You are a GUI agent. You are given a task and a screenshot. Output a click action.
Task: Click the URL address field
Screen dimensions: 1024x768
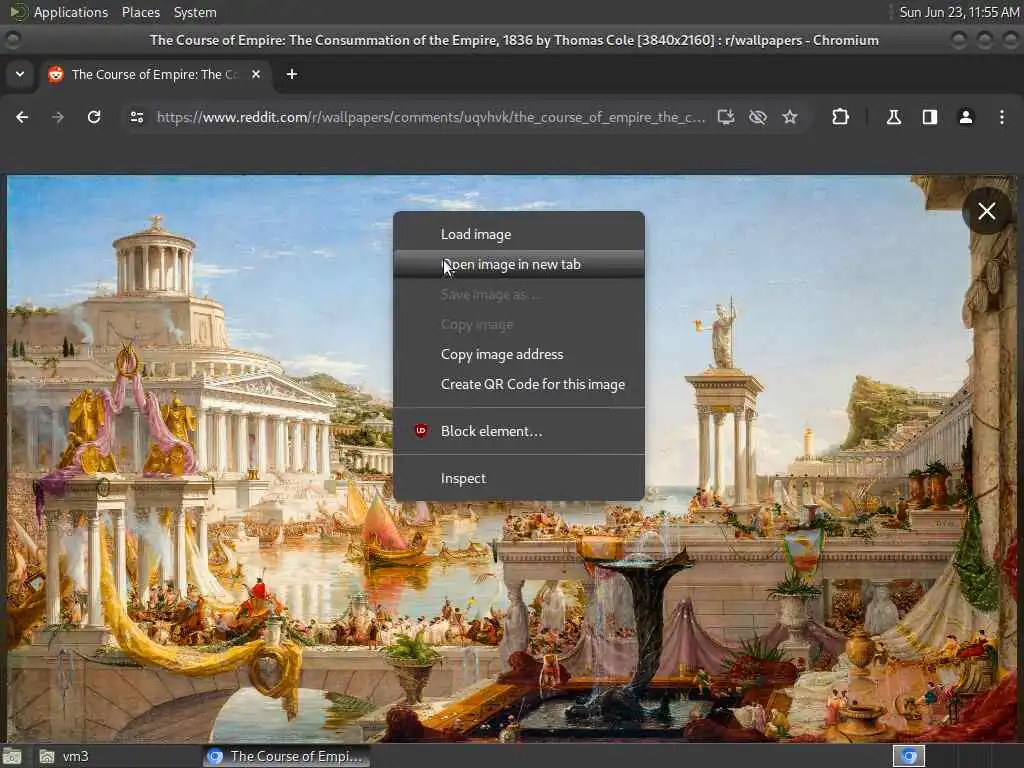(431, 117)
